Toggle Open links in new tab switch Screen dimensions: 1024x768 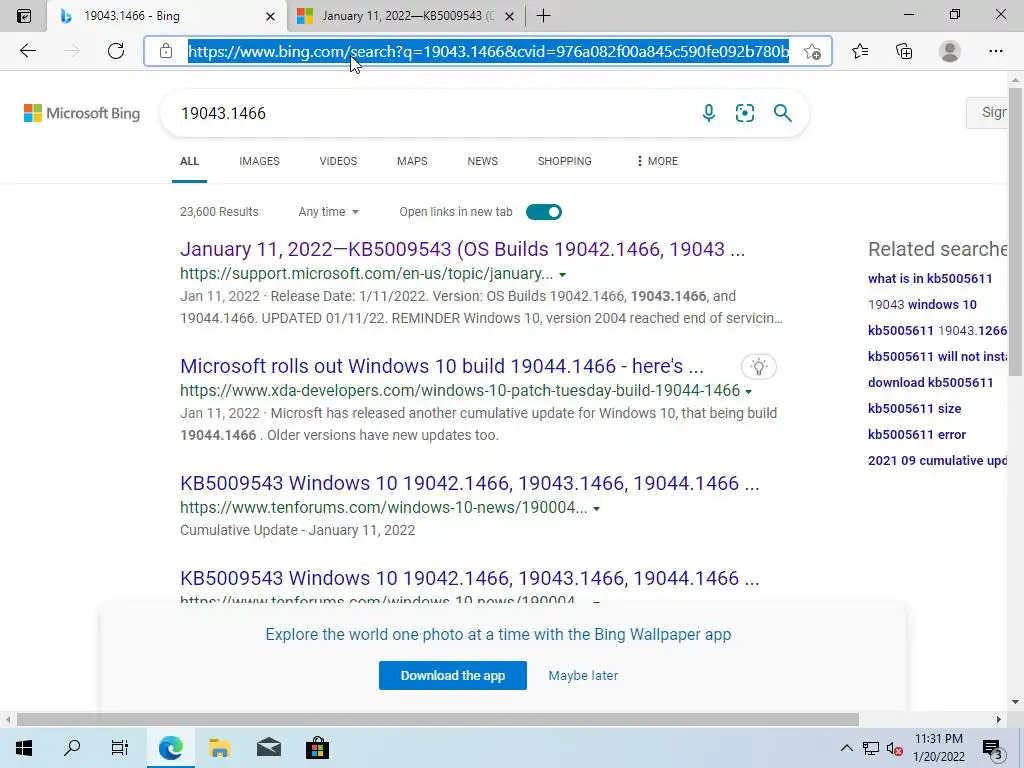coord(543,212)
